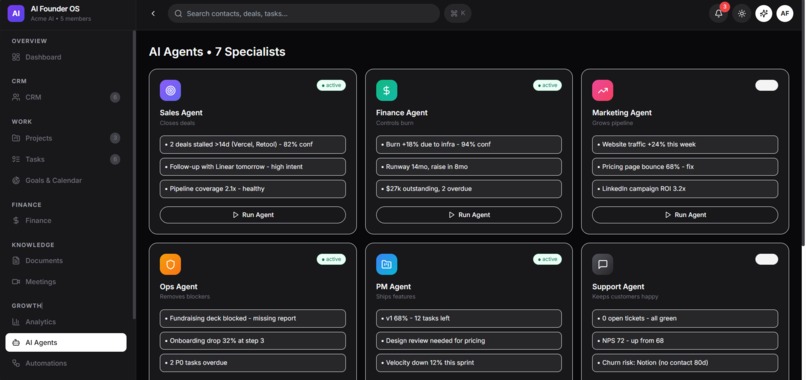
Task: Open the AF user avatar menu
Action: click(784, 13)
